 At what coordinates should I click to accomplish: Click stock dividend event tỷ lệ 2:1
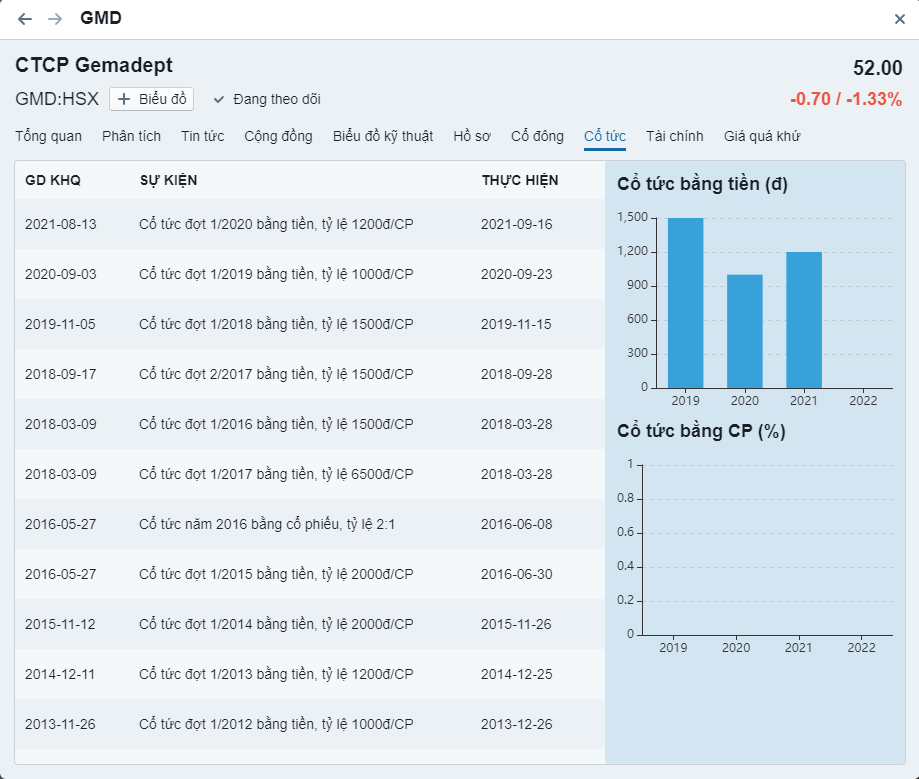[x=267, y=524]
